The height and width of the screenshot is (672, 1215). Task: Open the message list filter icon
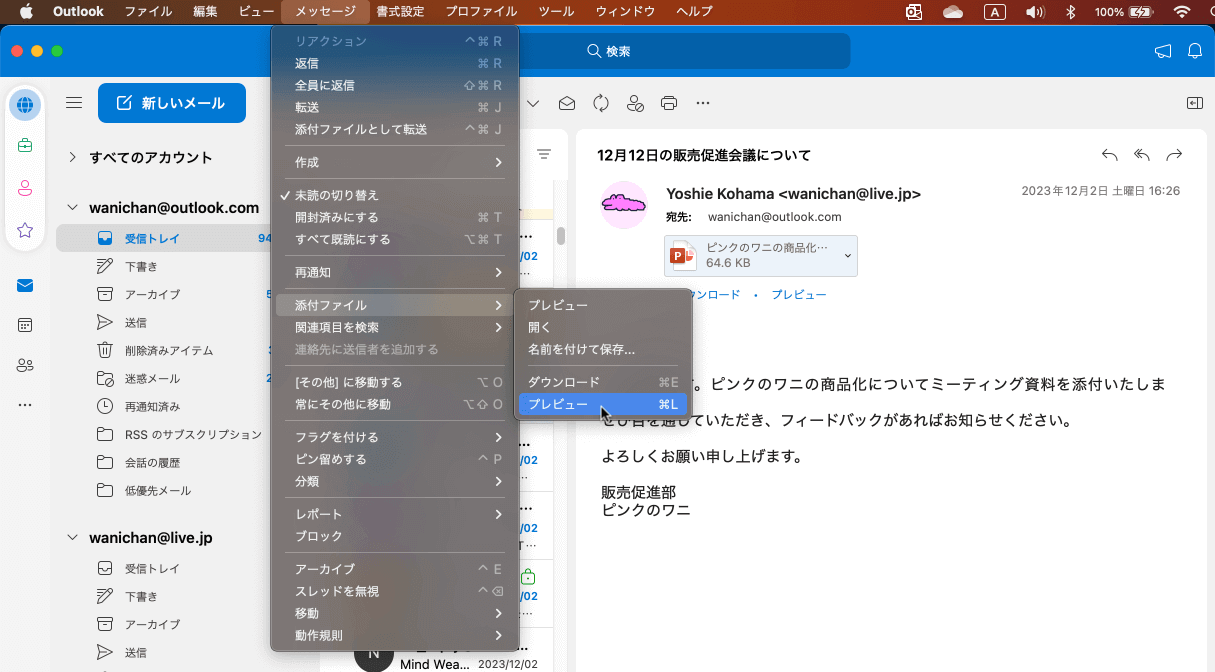coord(544,154)
